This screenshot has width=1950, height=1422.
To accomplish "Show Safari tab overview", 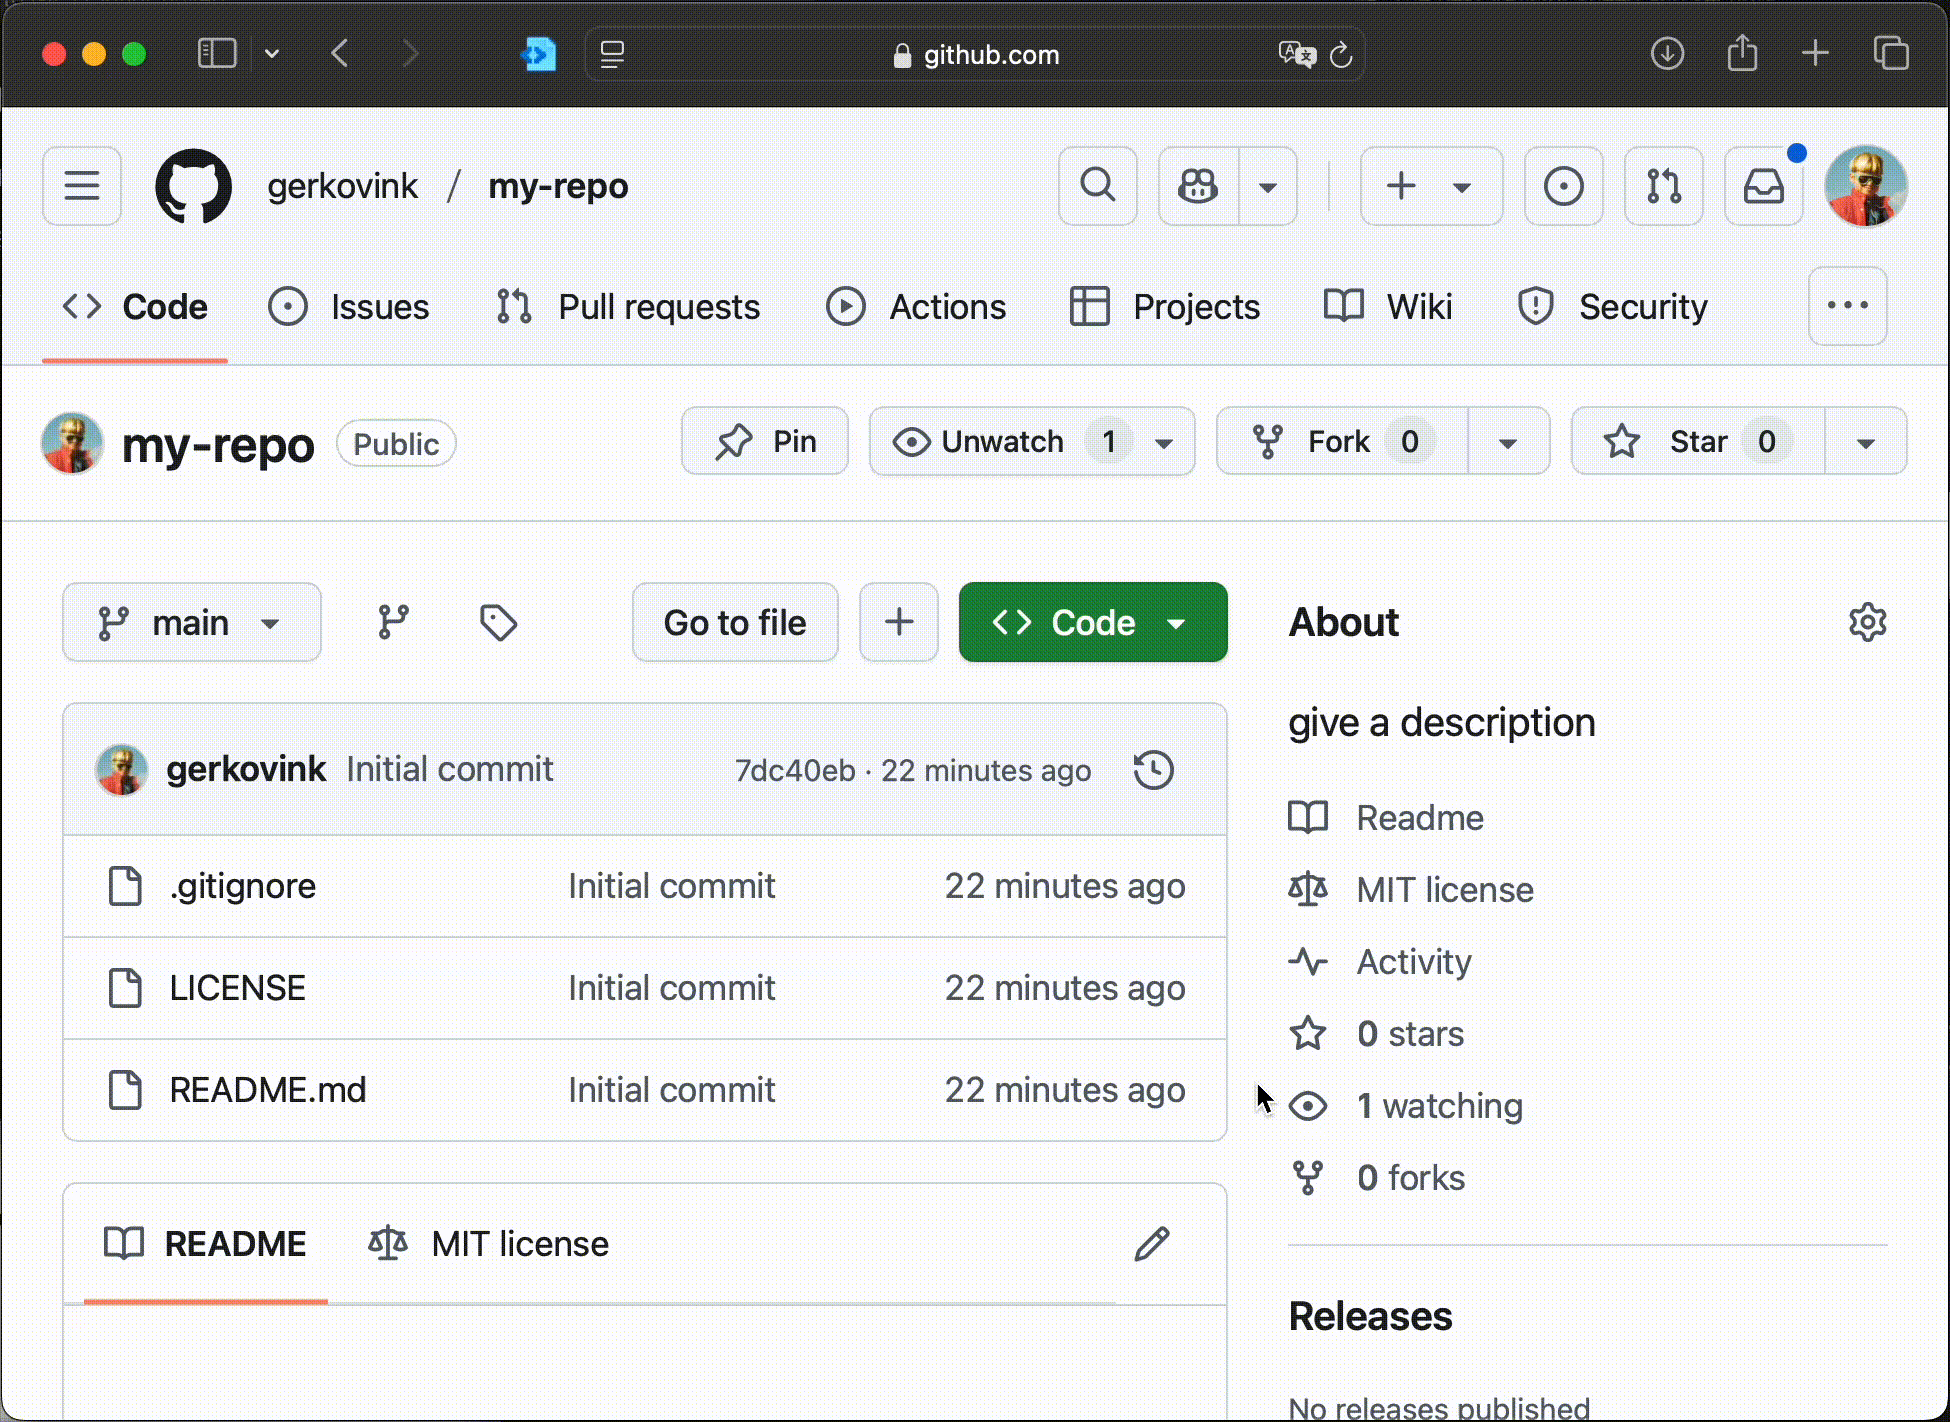I will (1891, 54).
